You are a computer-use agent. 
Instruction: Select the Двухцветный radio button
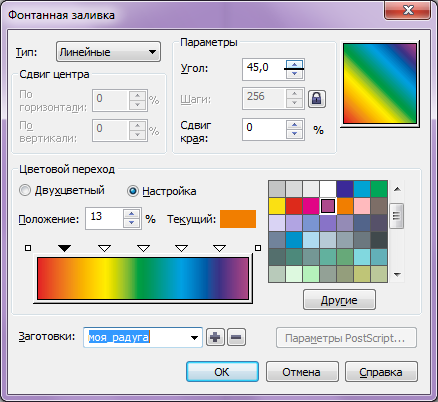25,191
